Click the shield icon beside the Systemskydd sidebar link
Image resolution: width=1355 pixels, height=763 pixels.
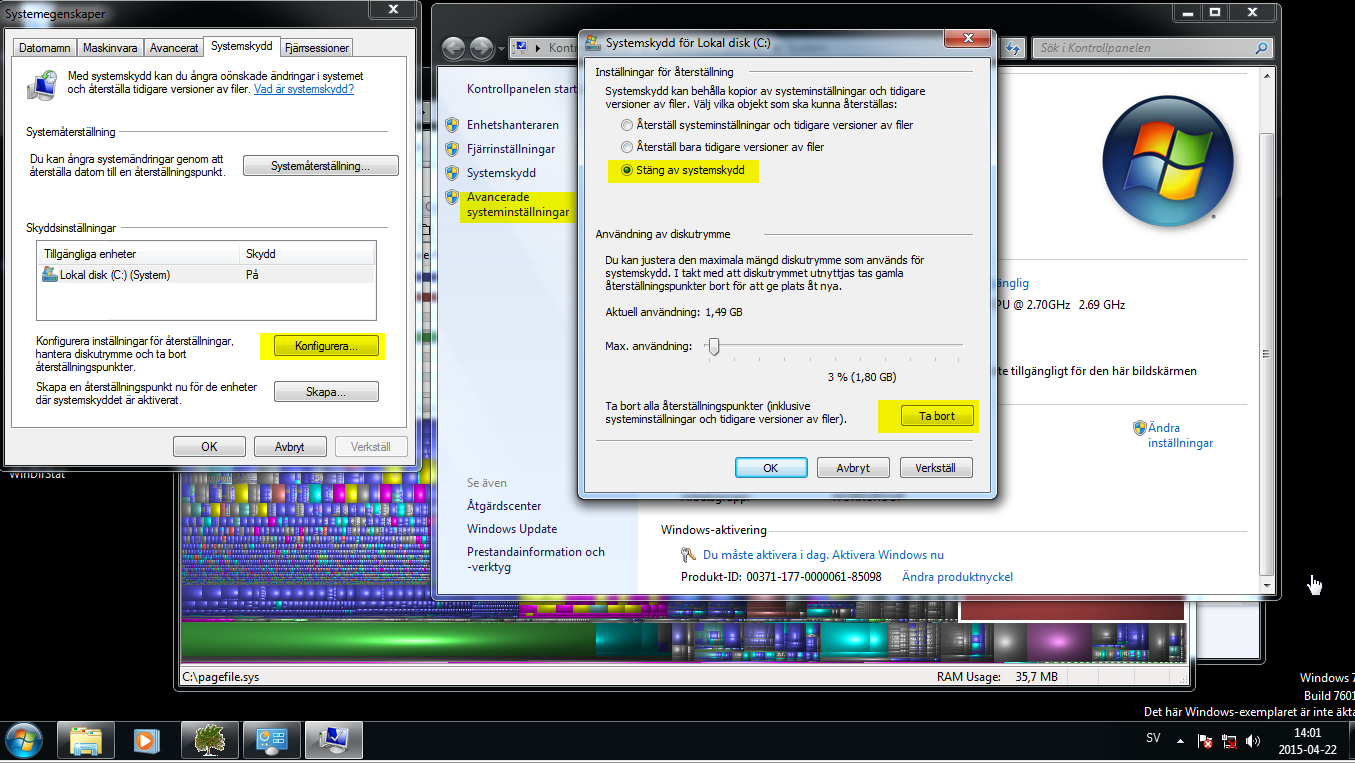[452, 173]
